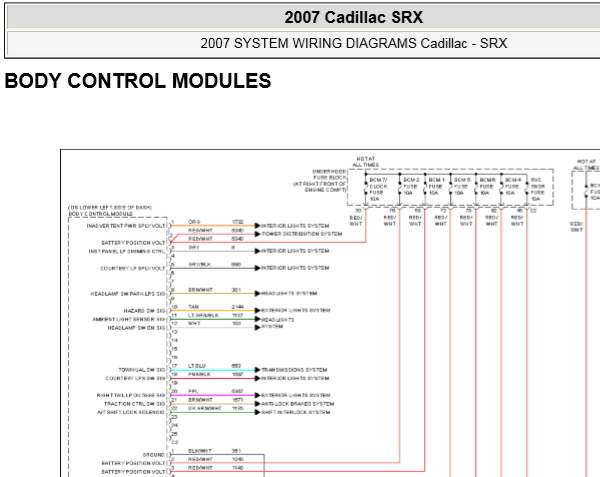Select "EXTERIOR LIGHTS SYSTEM" on the PPL wire
600x477 pixels.
[295, 395]
